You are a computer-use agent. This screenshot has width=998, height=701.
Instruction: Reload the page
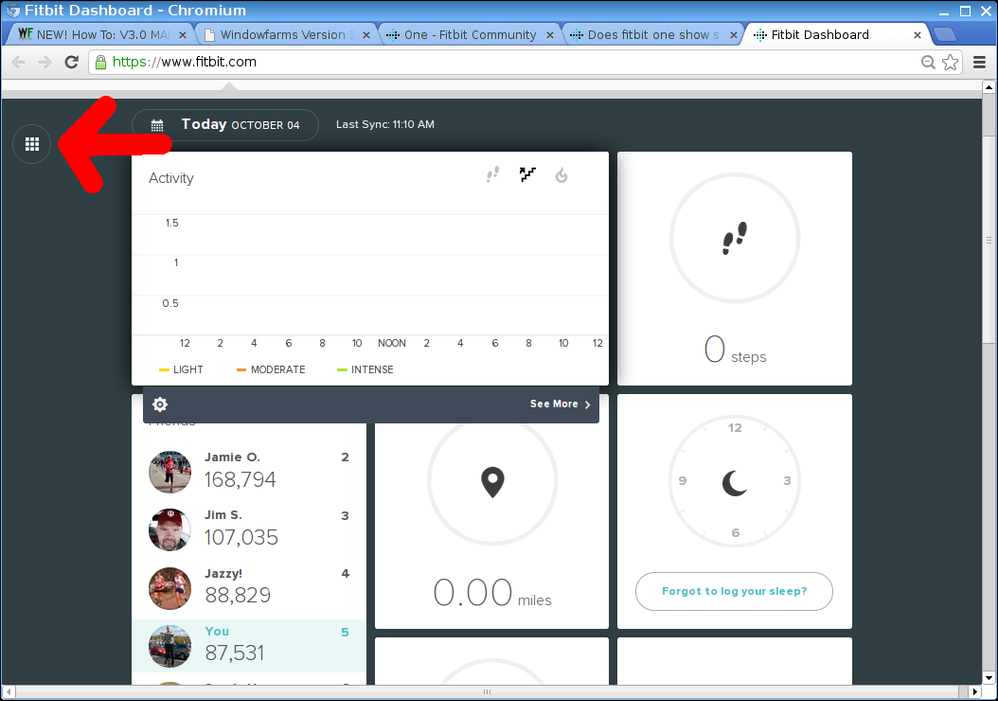[71, 62]
